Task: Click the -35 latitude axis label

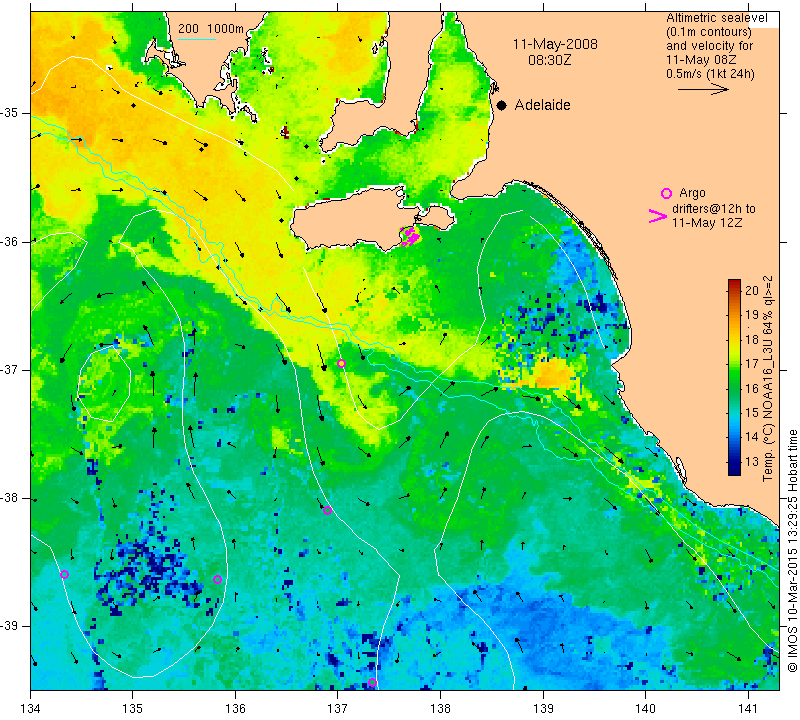Action: coord(10,113)
